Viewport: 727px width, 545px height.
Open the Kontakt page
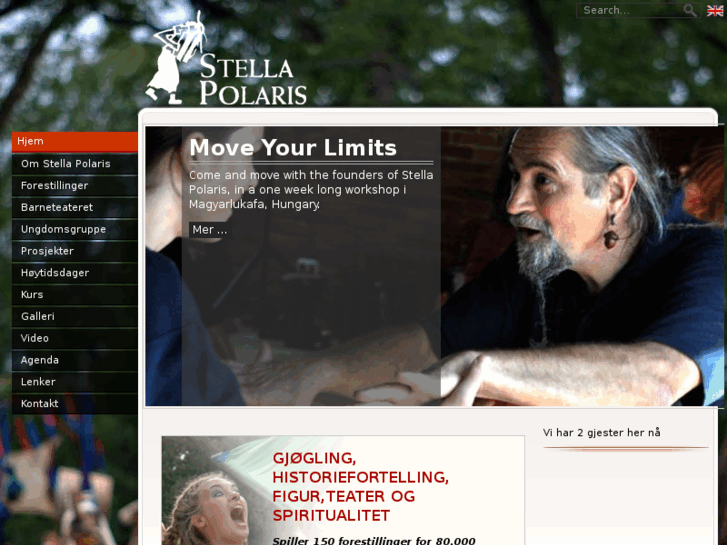pyautogui.click(x=75, y=404)
